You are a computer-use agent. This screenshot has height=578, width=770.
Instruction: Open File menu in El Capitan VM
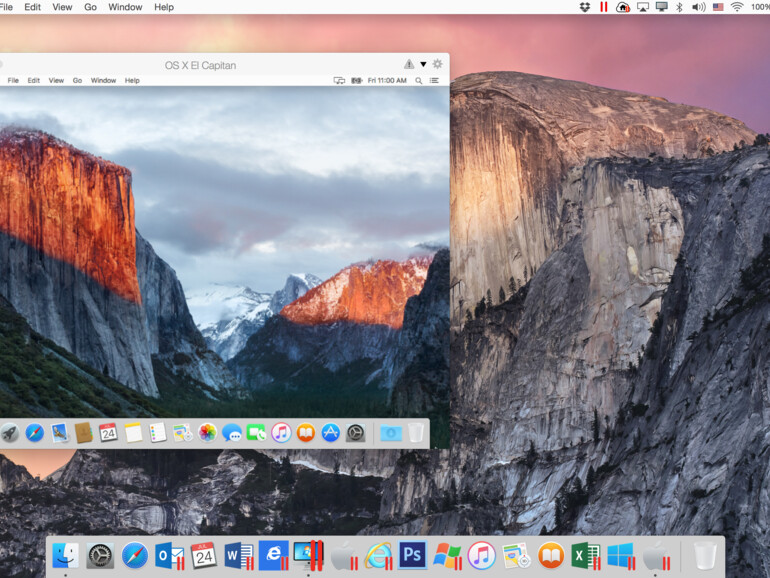coord(13,81)
